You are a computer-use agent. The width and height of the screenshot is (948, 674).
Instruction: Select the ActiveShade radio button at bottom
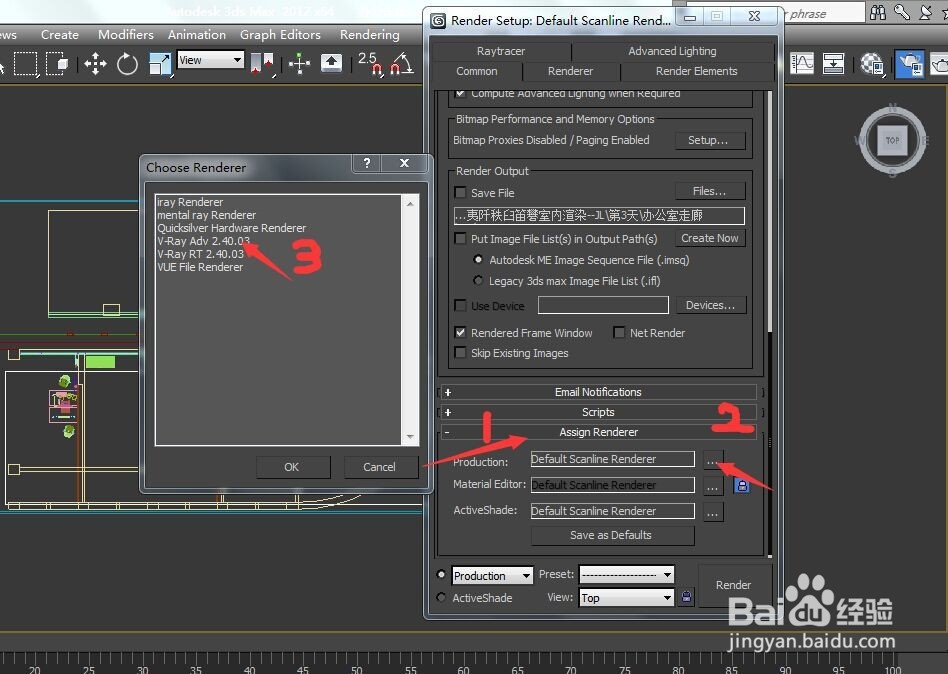click(x=441, y=597)
